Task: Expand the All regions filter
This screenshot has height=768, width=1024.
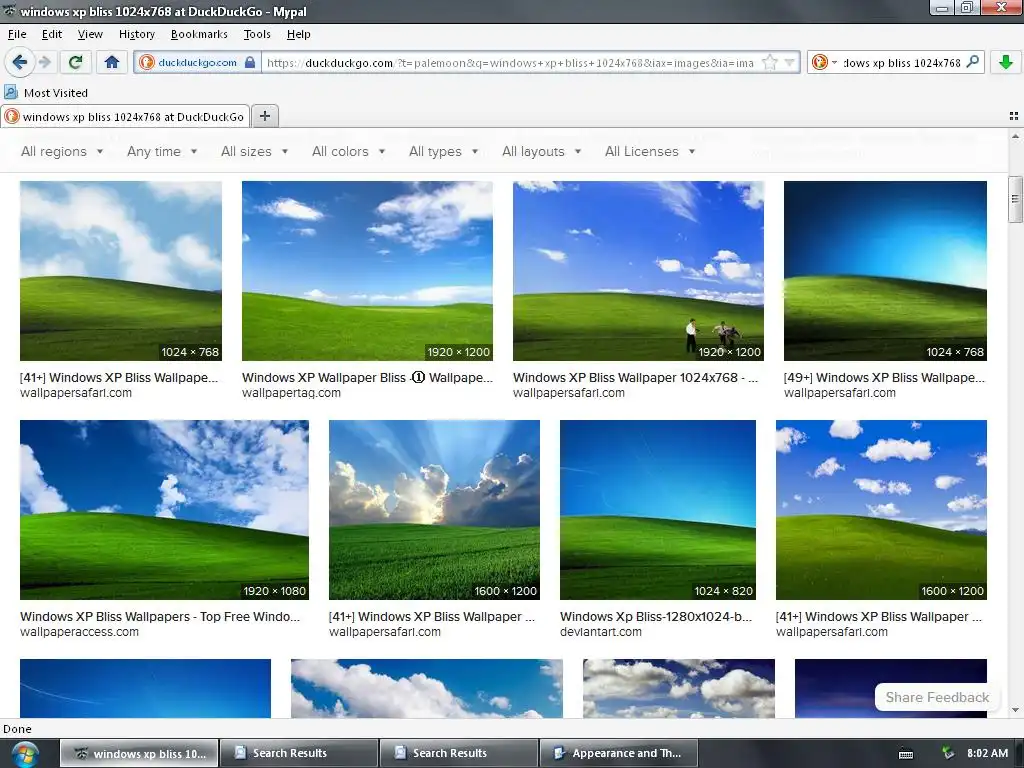Action: pyautogui.click(x=62, y=152)
